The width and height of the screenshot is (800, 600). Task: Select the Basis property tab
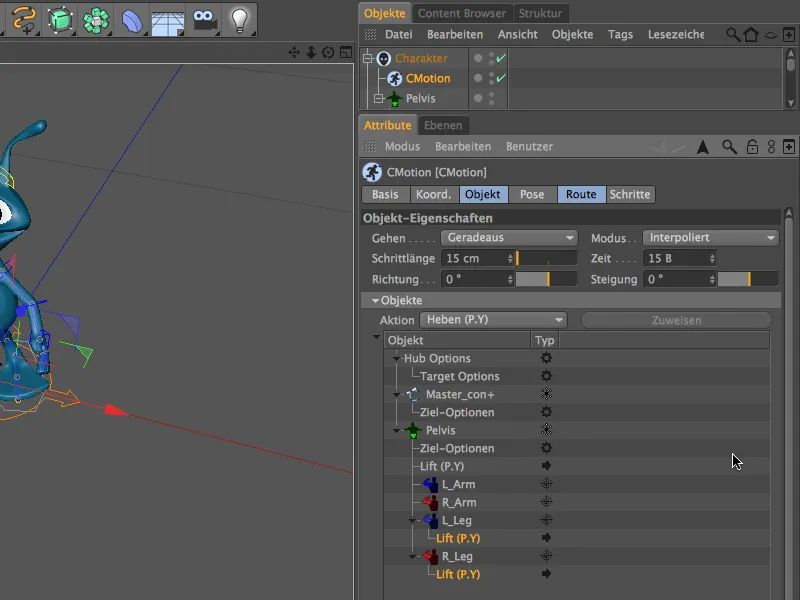(385, 194)
